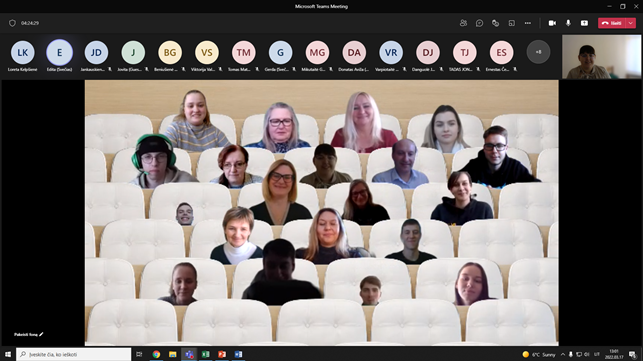The image size is (643, 361).
Task: Click the Windows search box
Action: pyautogui.click(x=74, y=354)
